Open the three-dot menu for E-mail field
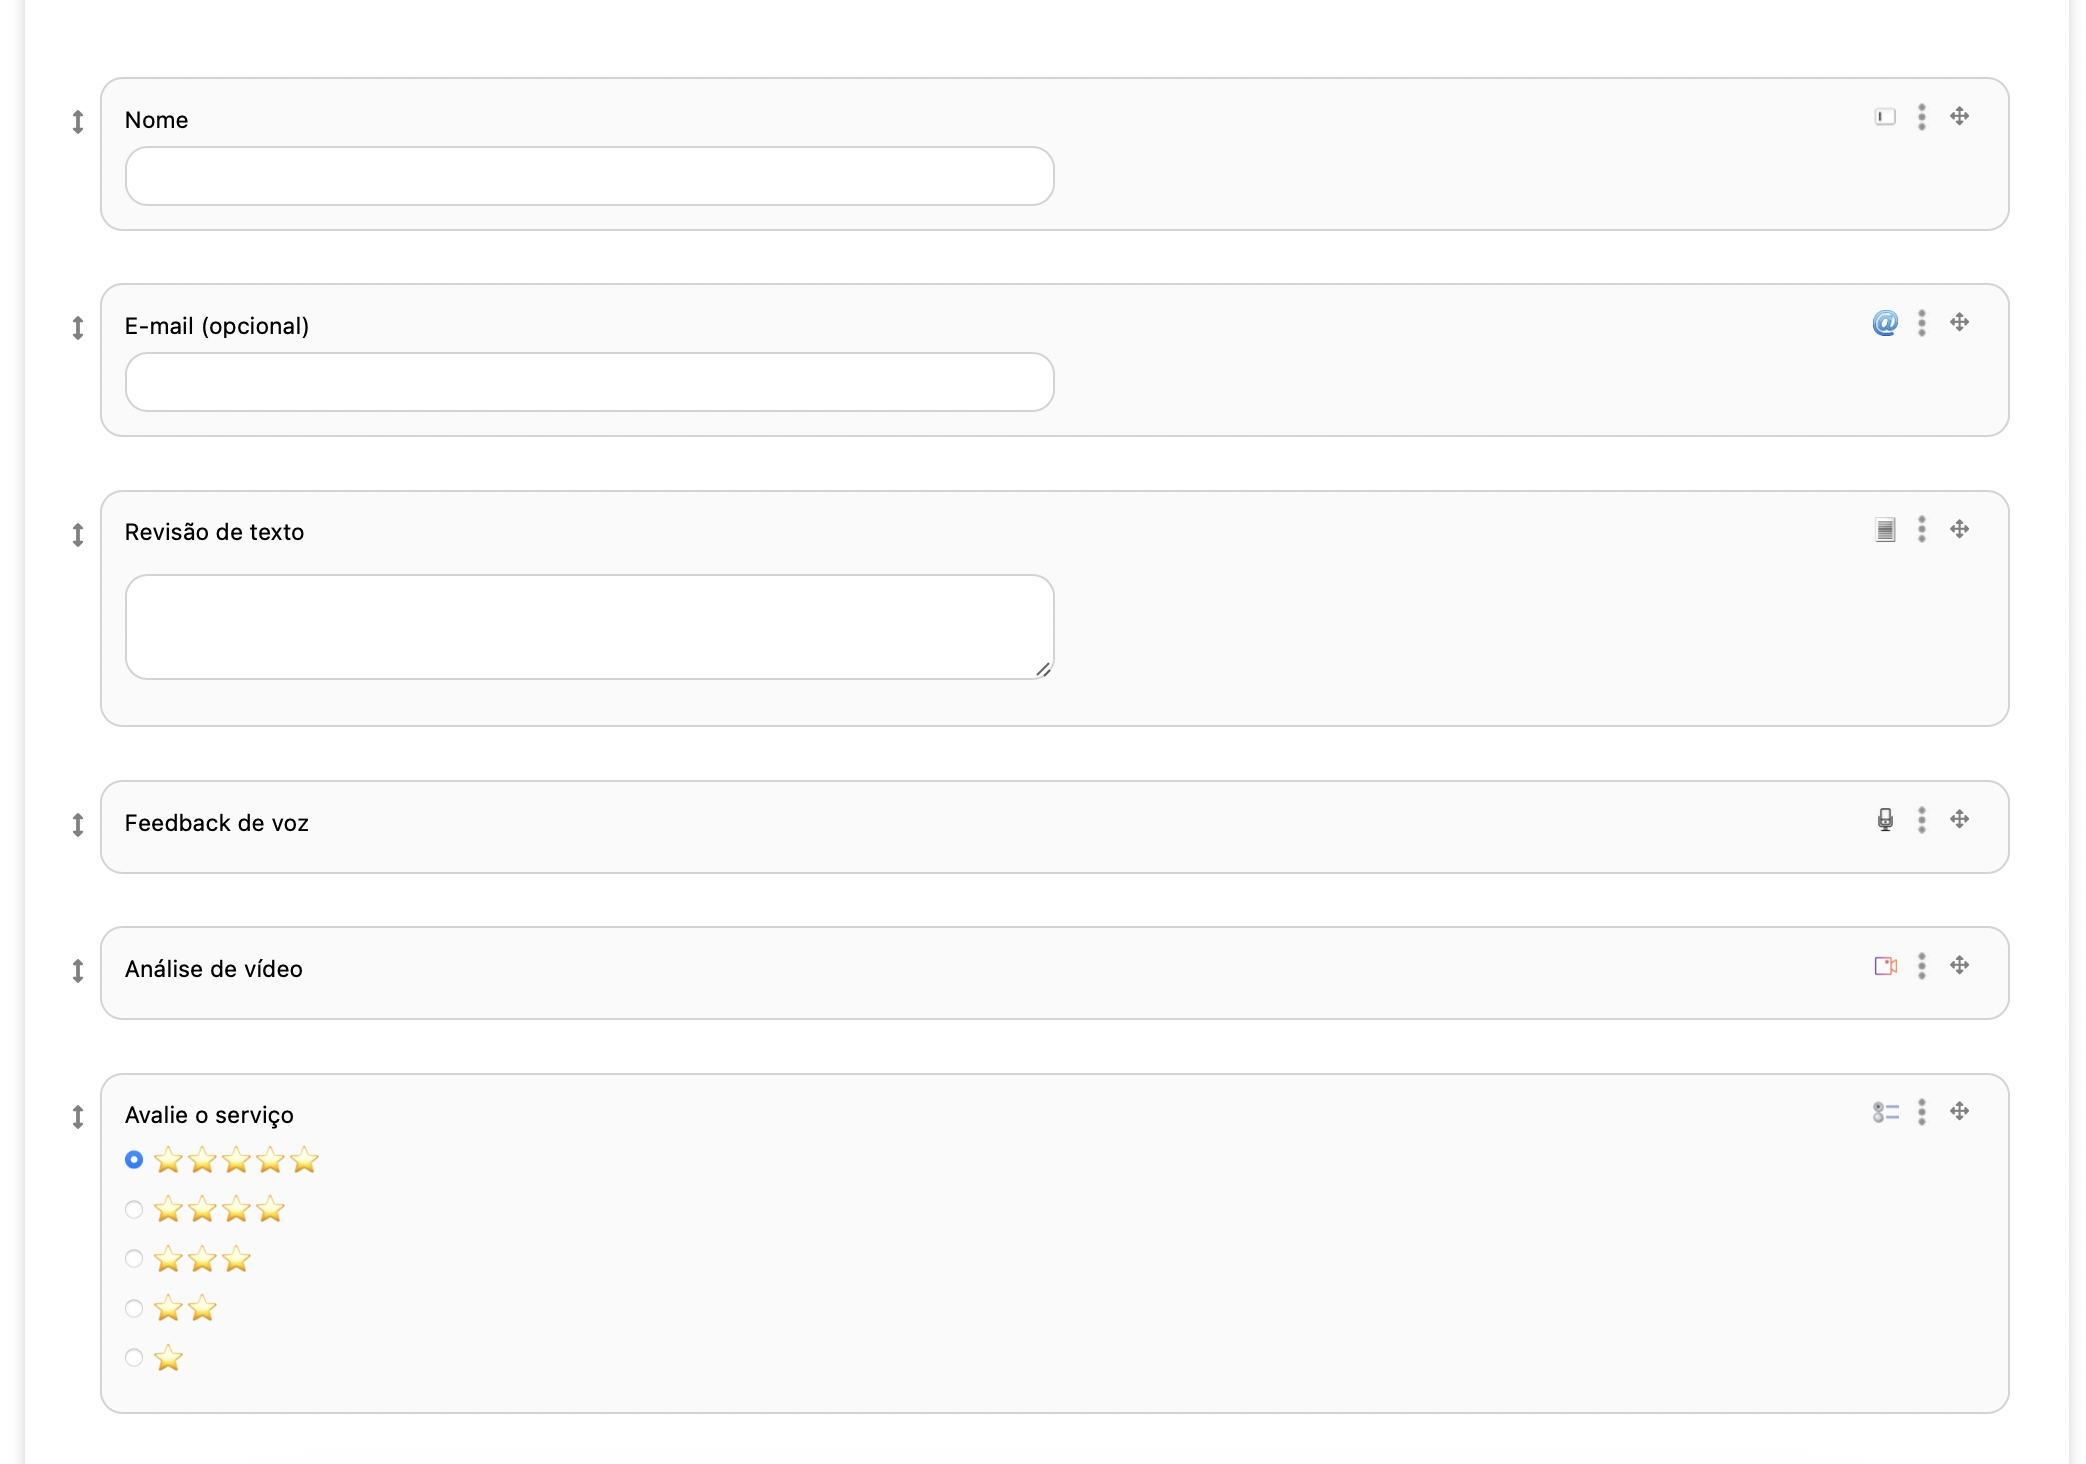The width and height of the screenshot is (2086, 1464). coord(1922,323)
